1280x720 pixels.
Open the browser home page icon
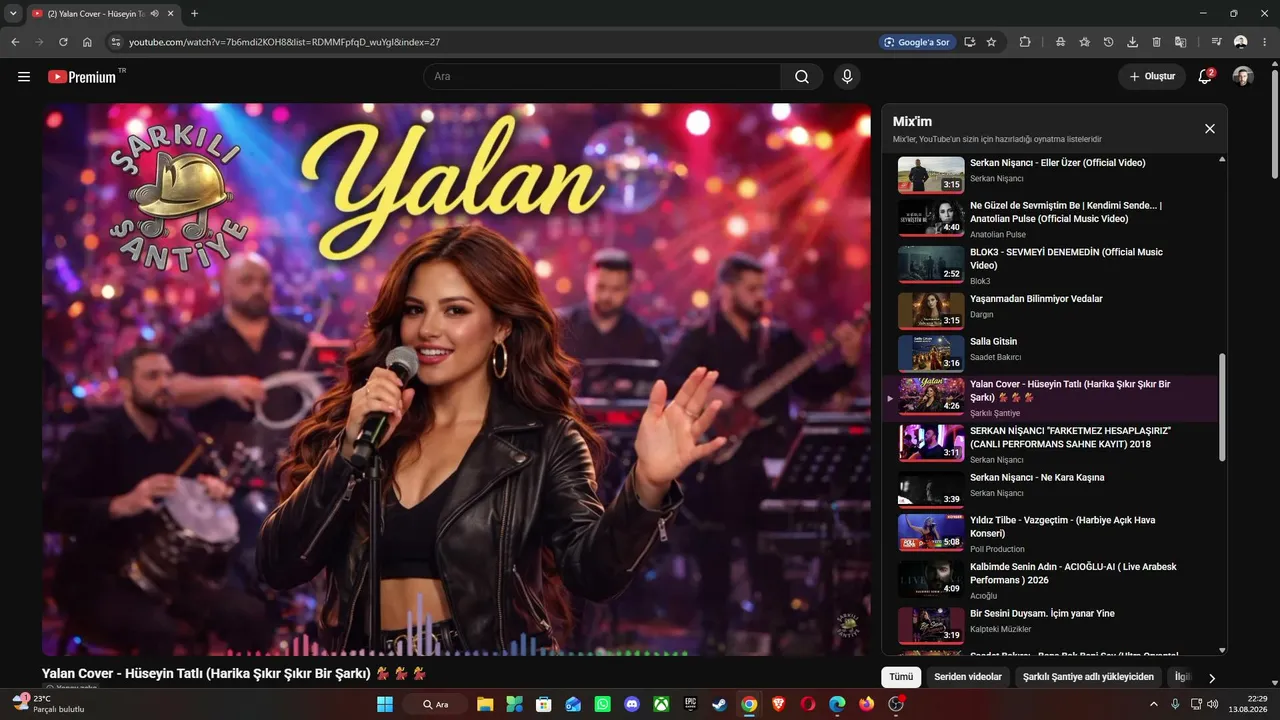pyautogui.click(x=87, y=42)
